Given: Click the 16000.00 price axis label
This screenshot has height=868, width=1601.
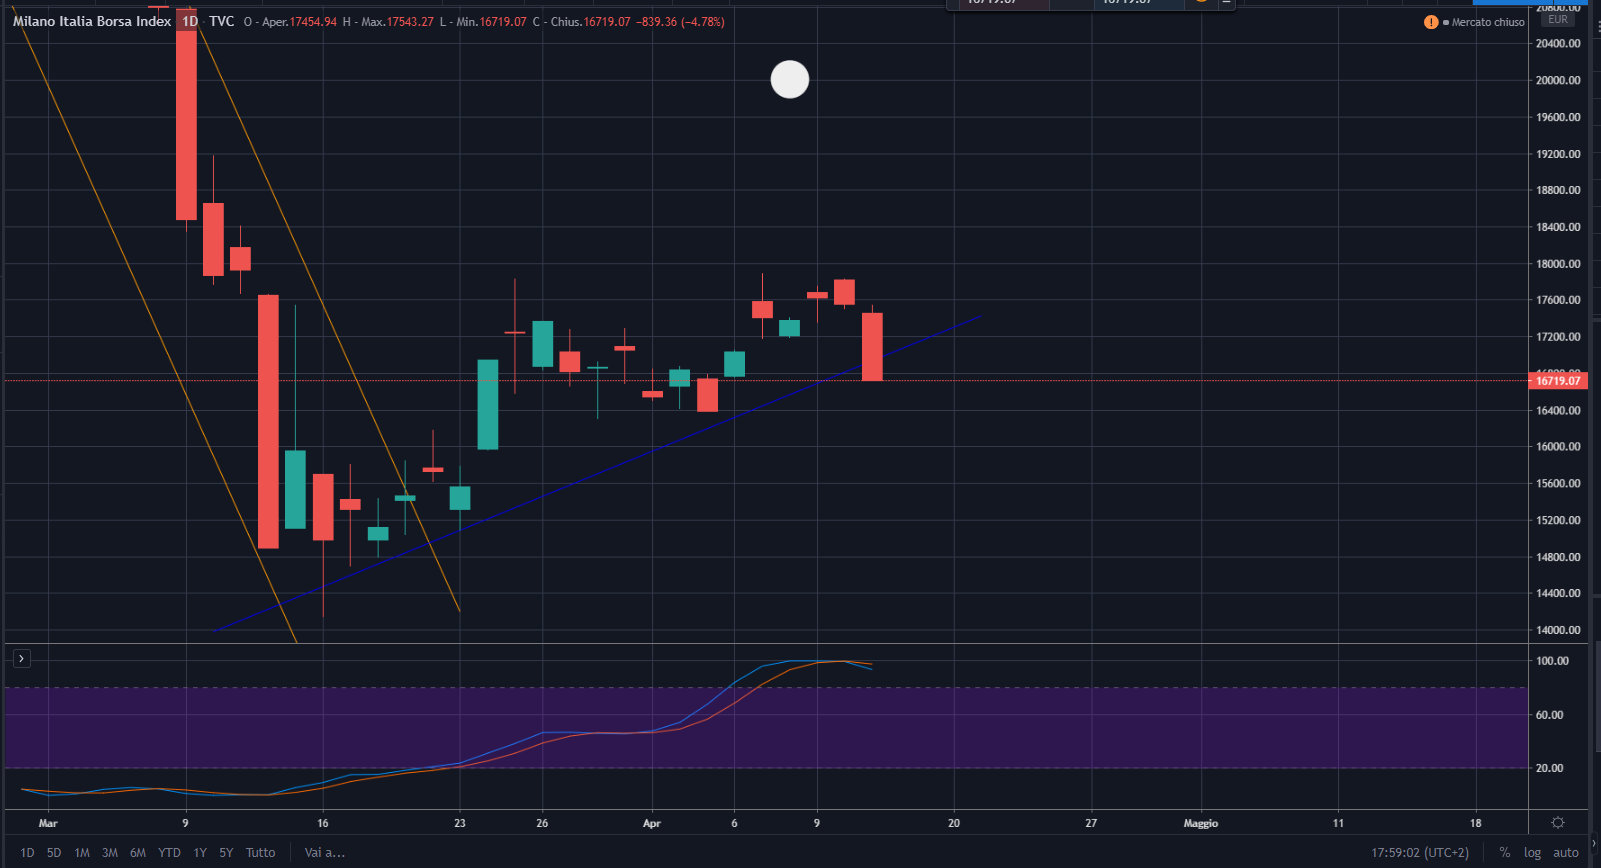Looking at the screenshot, I should click(x=1558, y=447).
